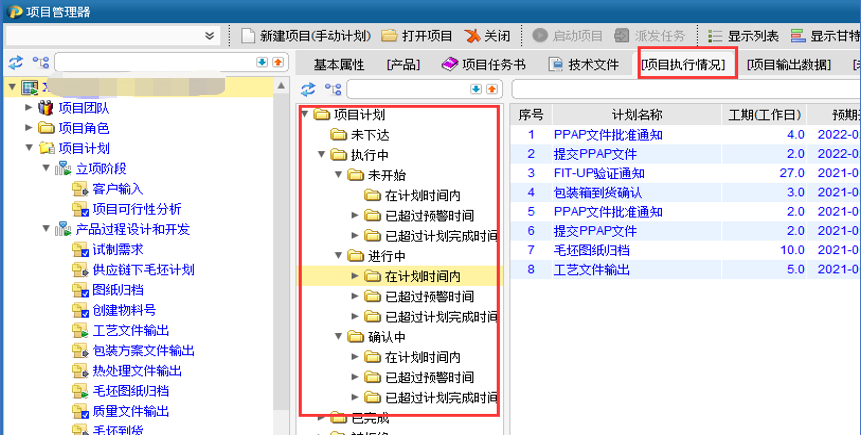863x435 pixels.
Task: Select 包装方案文件输出 in the tree
Action: click(143, 351)
